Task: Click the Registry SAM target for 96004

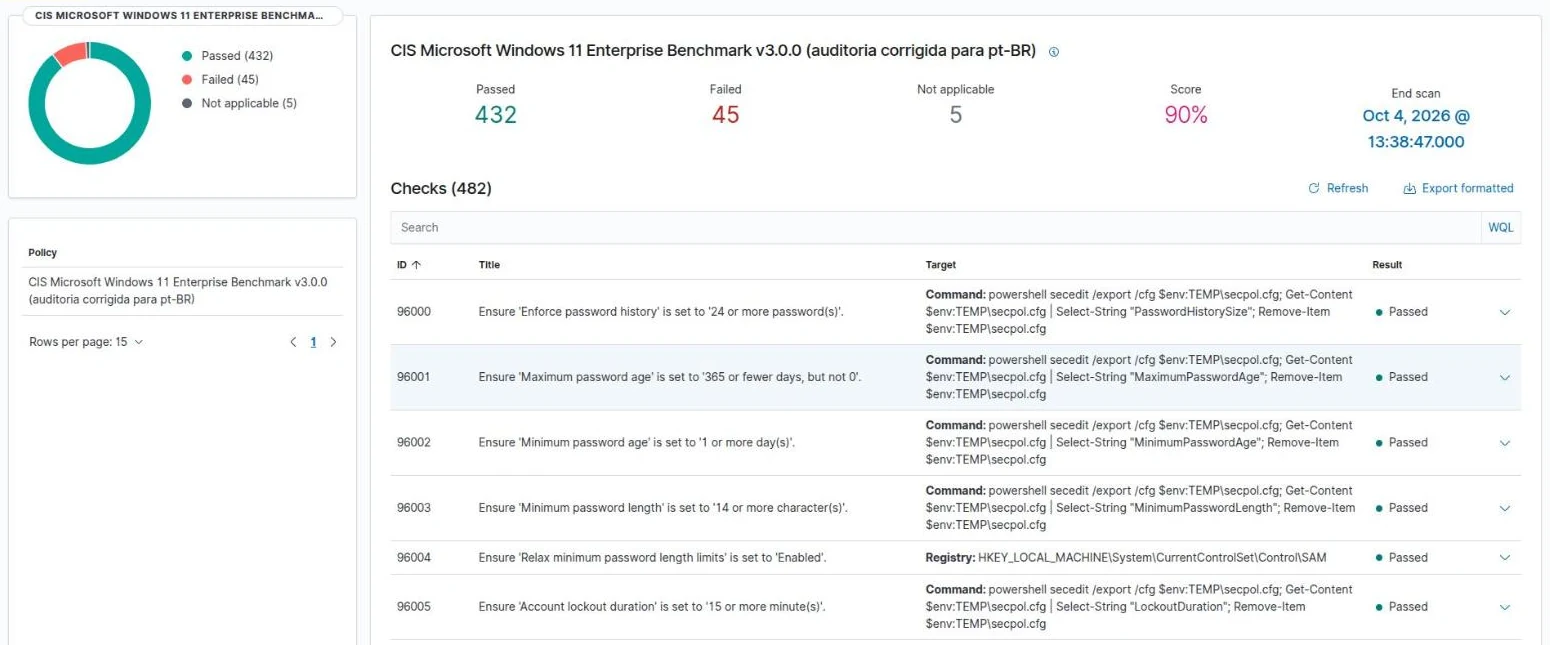Action: pyautogui.click(x=1126, y=557)
